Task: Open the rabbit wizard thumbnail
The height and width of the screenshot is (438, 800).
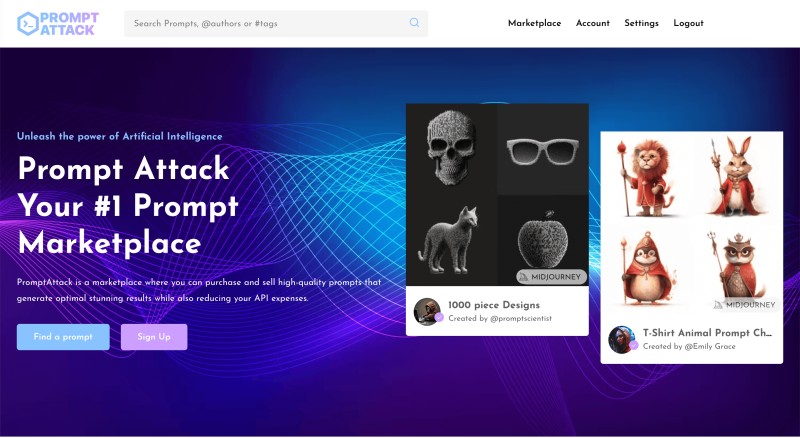Action: point(737,177)
